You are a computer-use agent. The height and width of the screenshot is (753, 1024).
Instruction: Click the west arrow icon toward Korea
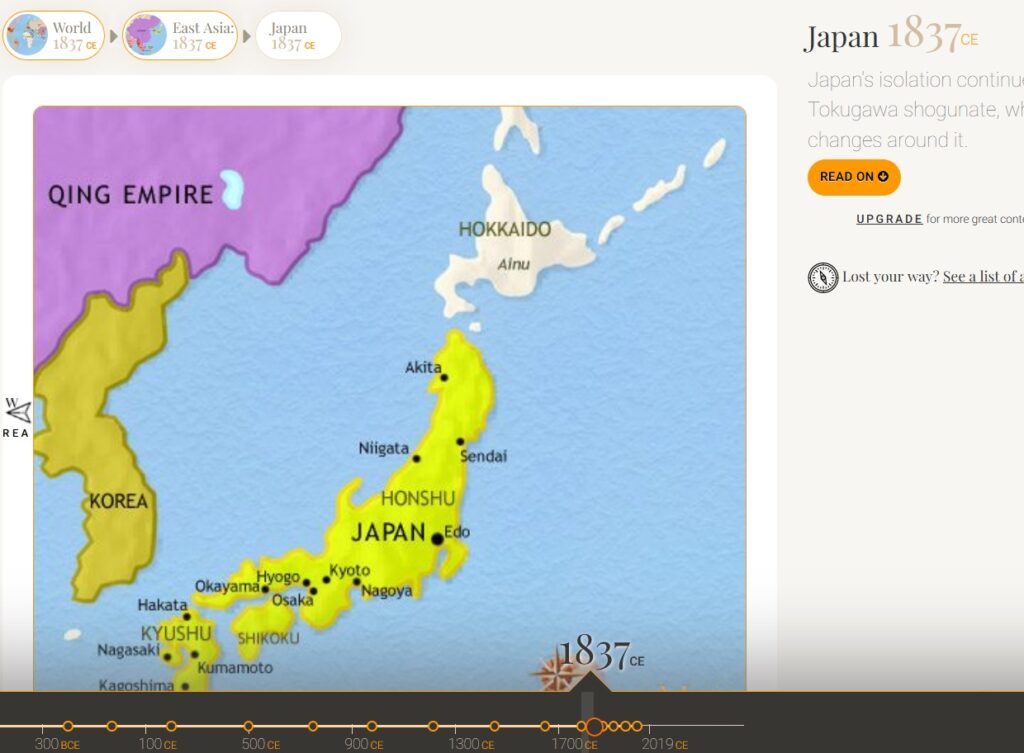18,411
